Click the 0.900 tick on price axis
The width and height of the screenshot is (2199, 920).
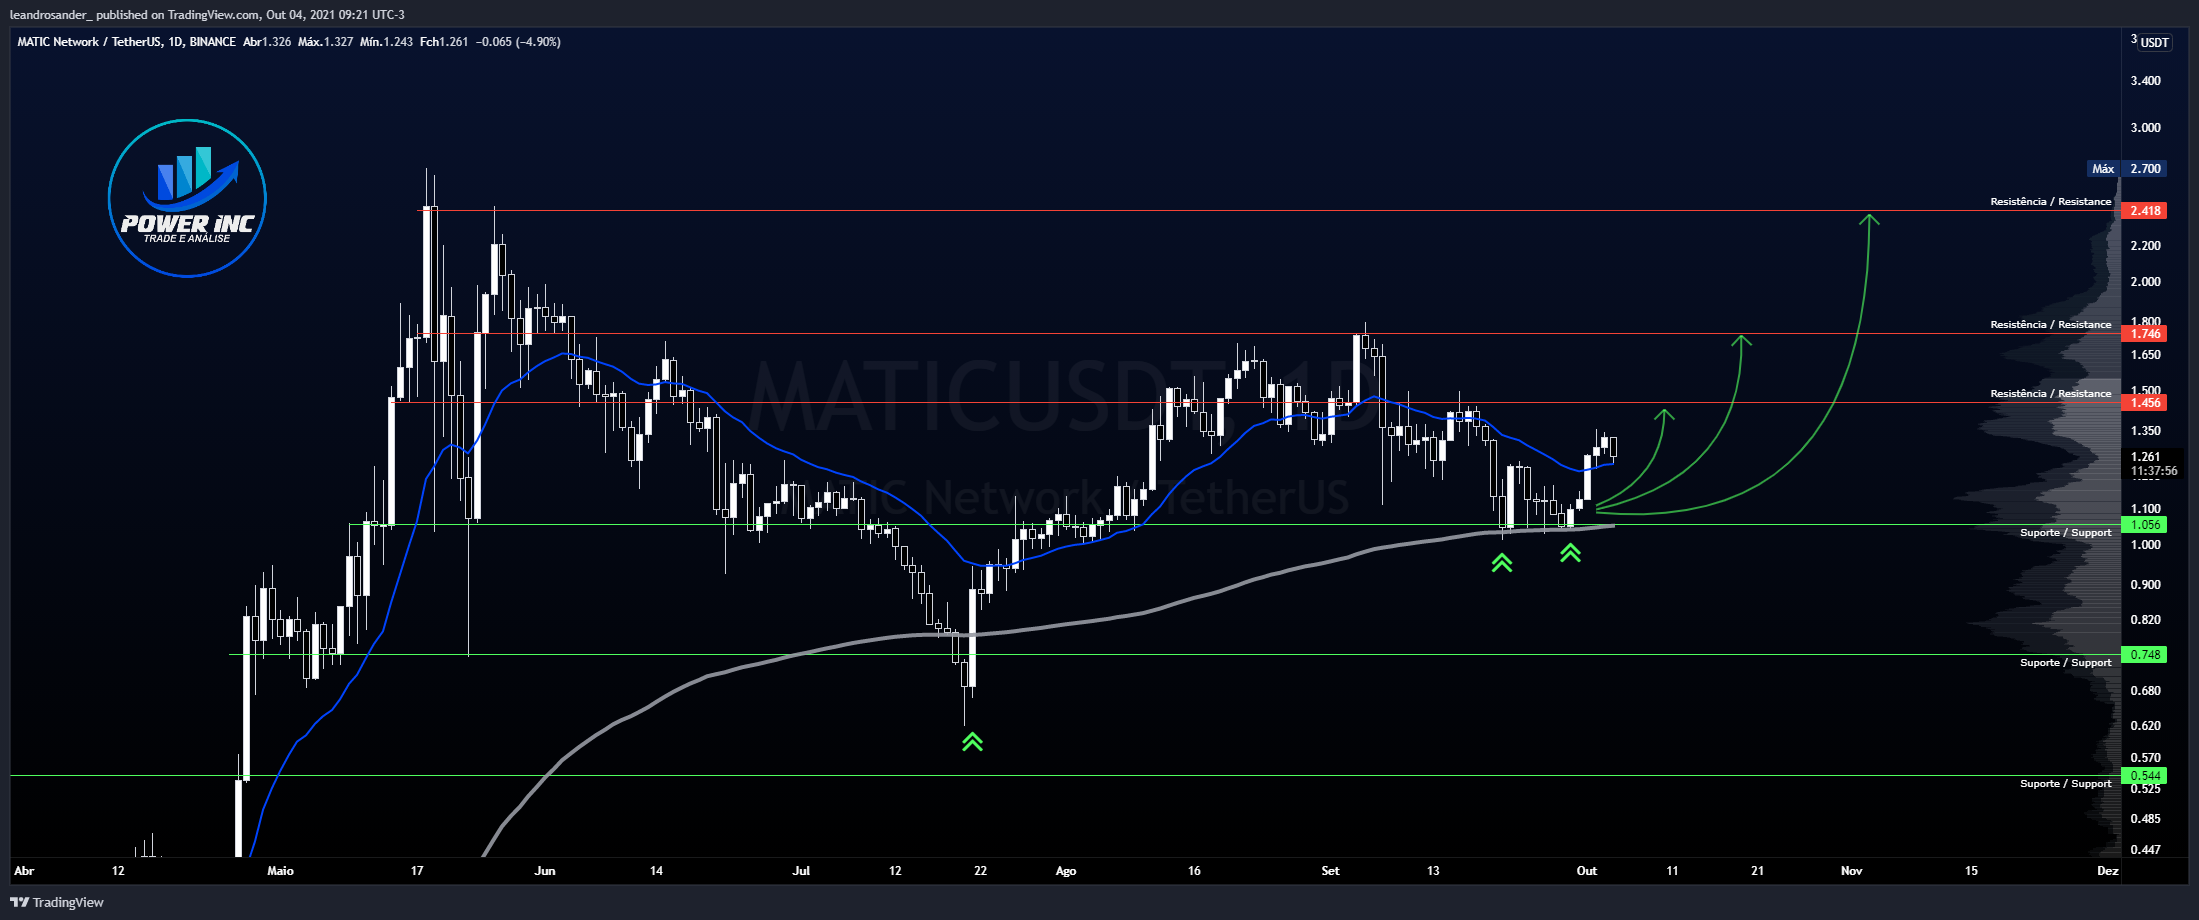pos(2145,585)
